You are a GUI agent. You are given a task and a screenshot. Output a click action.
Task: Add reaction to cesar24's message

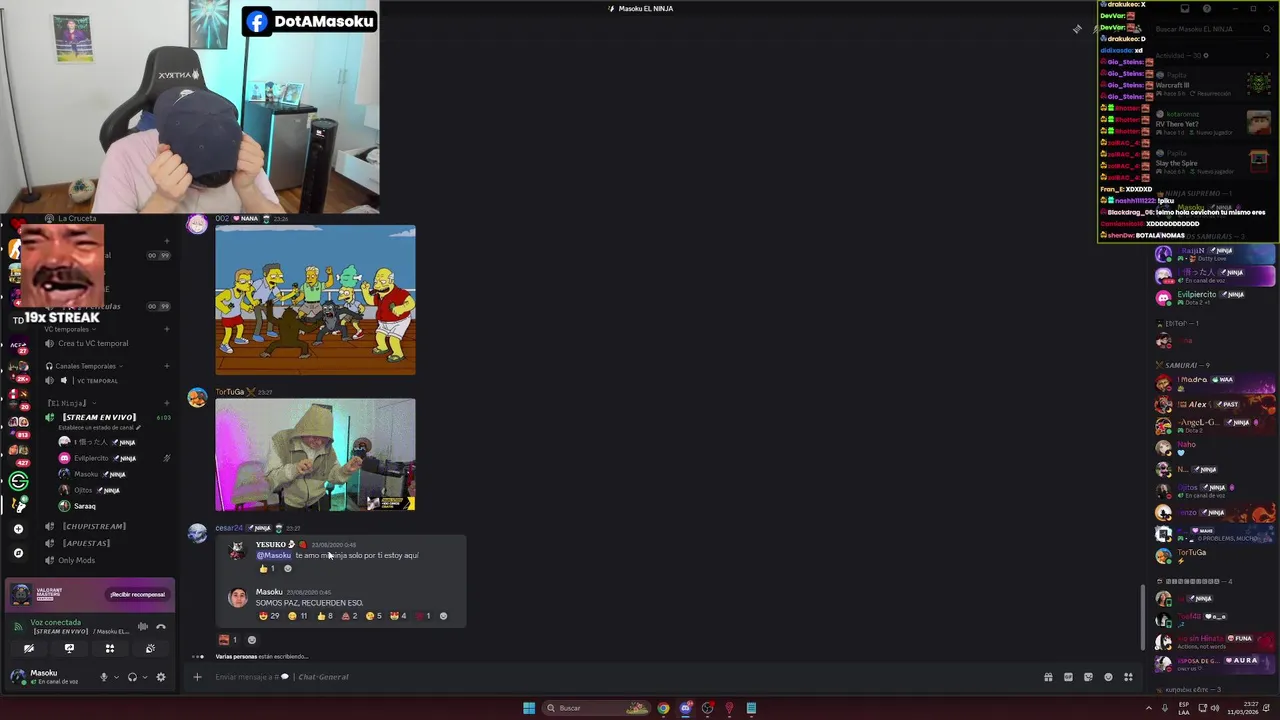[x=251, y=640]
